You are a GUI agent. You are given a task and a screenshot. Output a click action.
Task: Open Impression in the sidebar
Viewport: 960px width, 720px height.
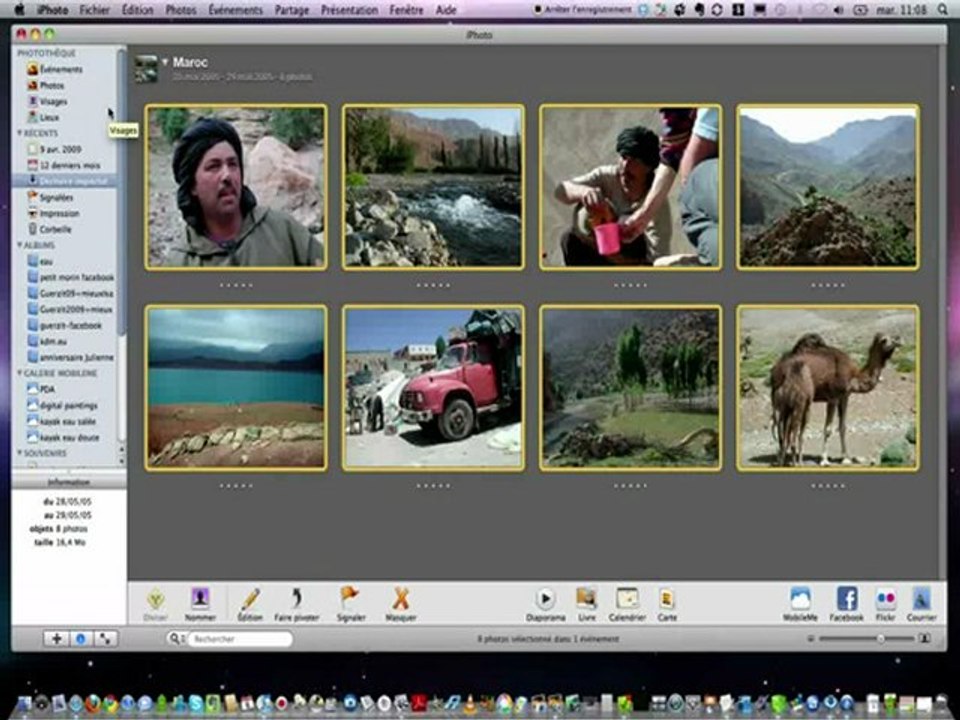(x=59, y=213)
